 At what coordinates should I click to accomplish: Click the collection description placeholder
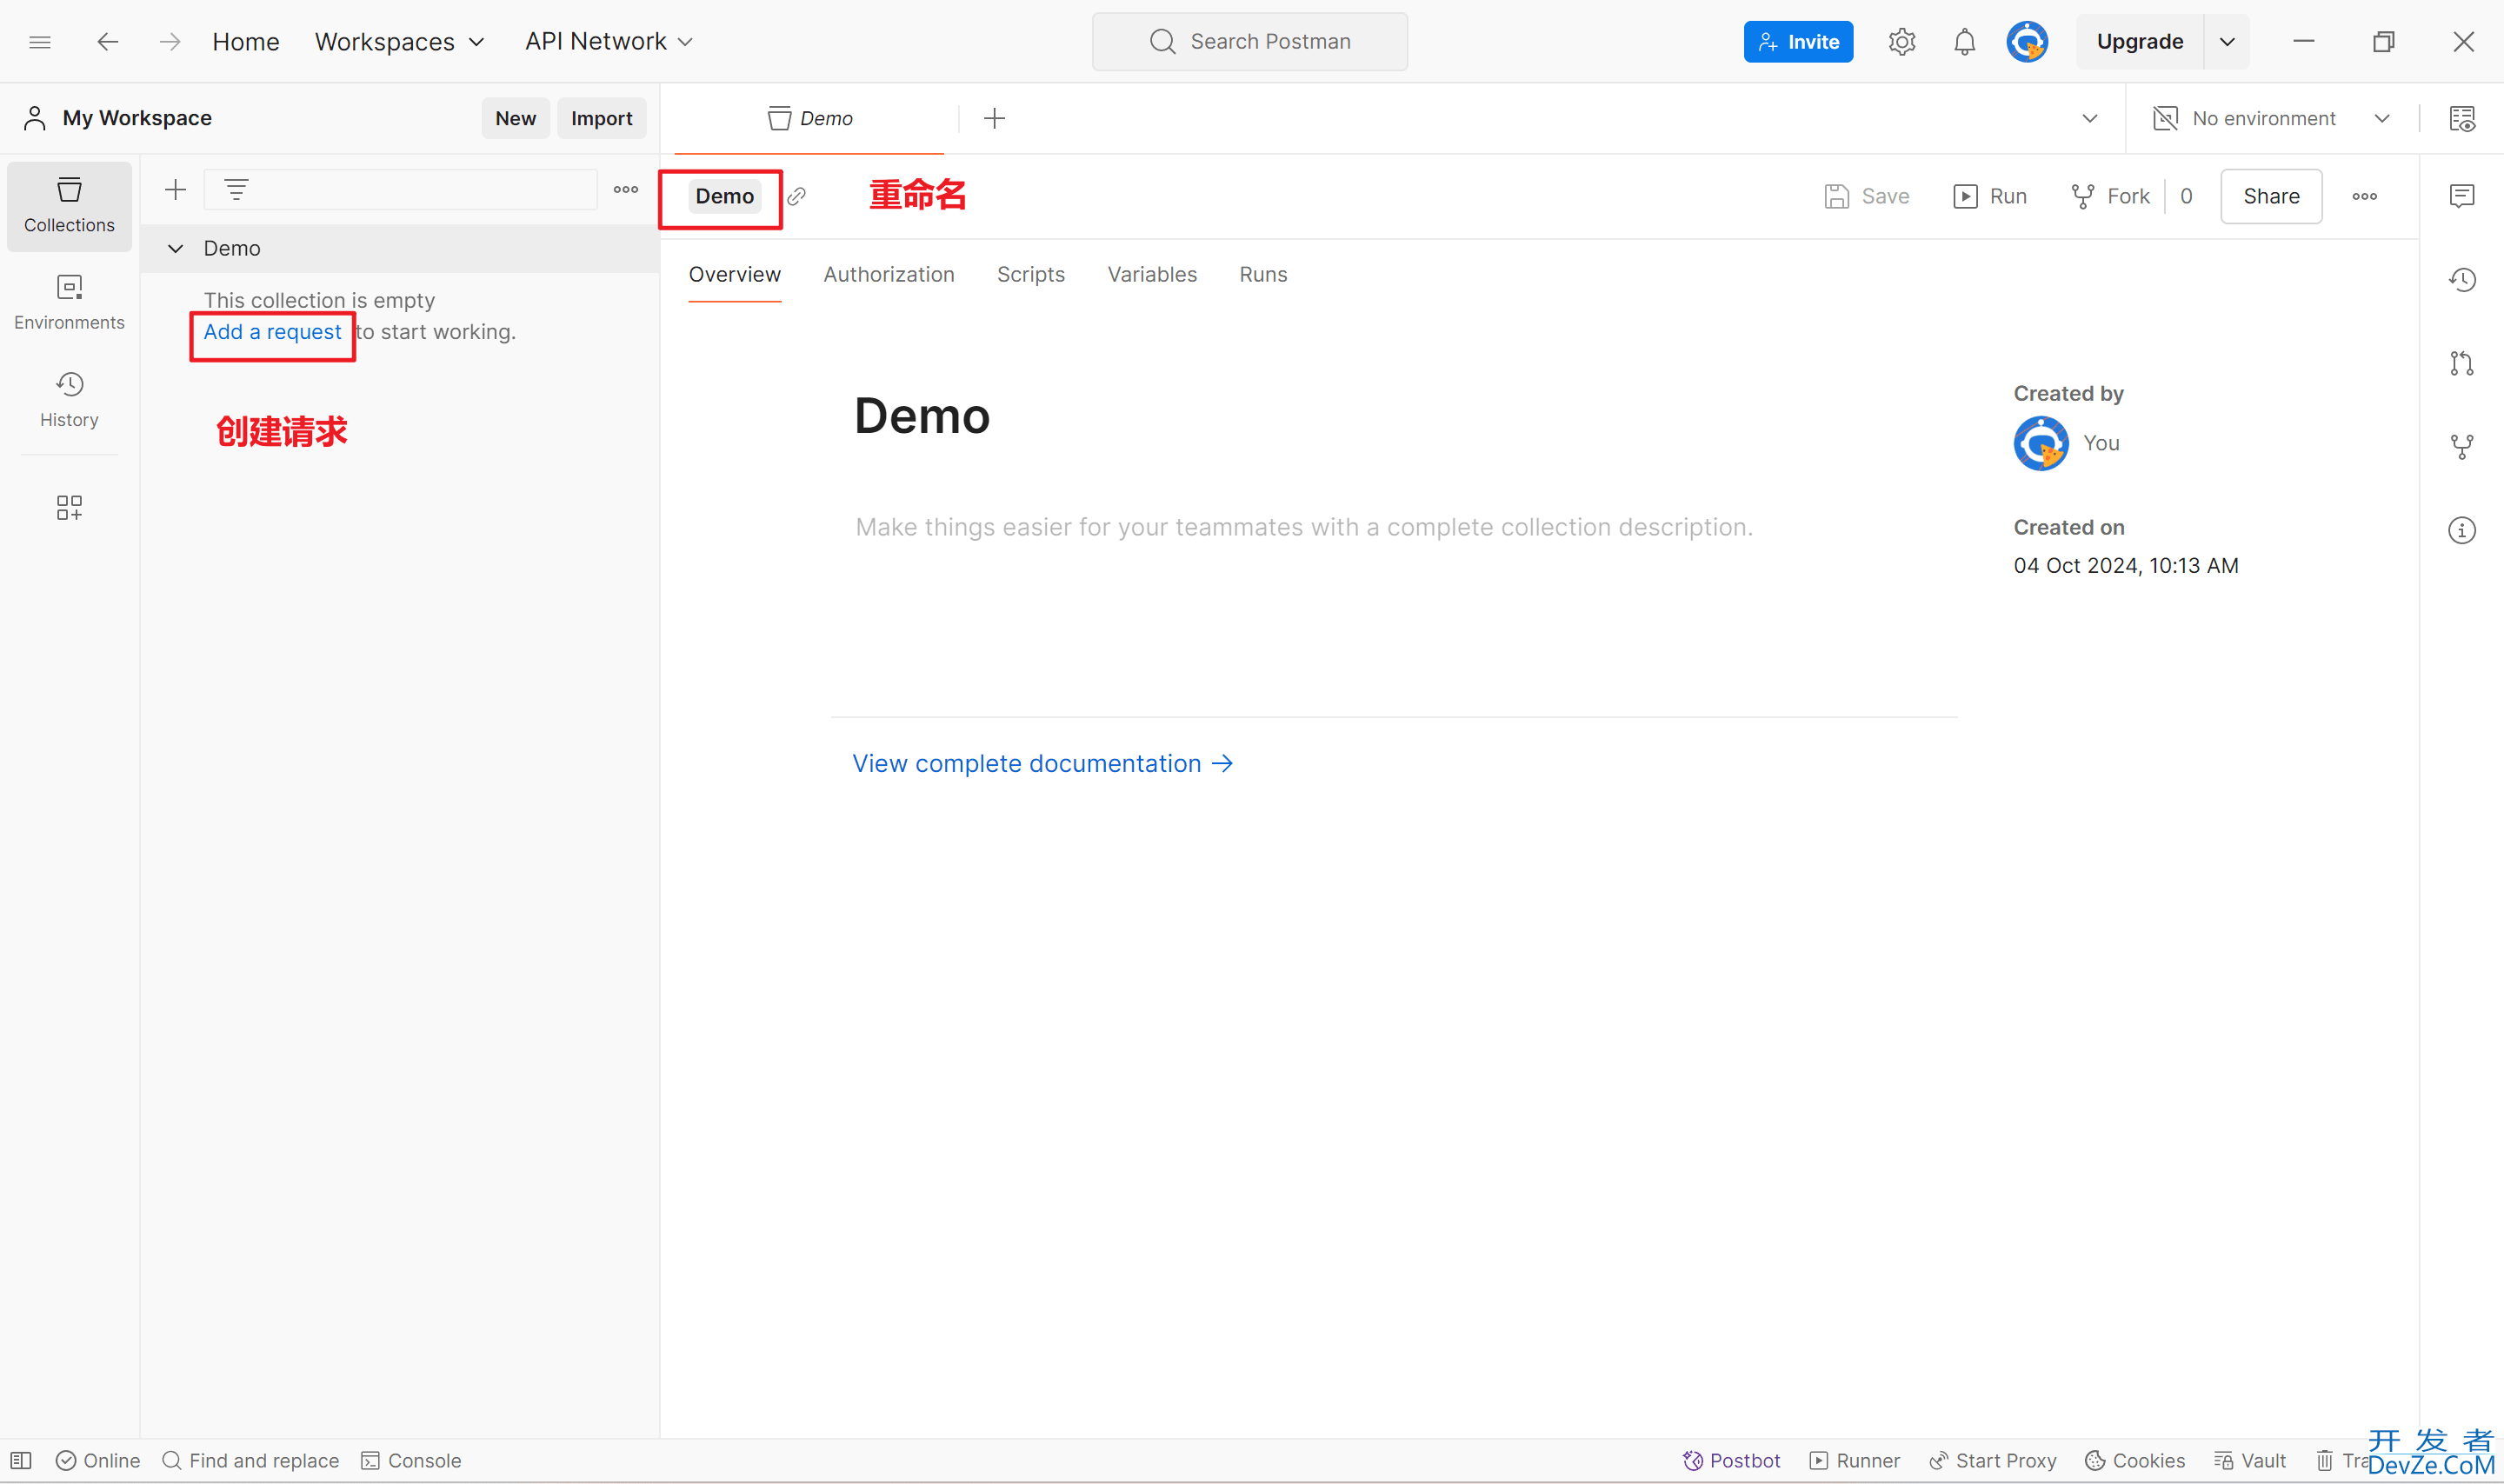tap(1304, 527)
